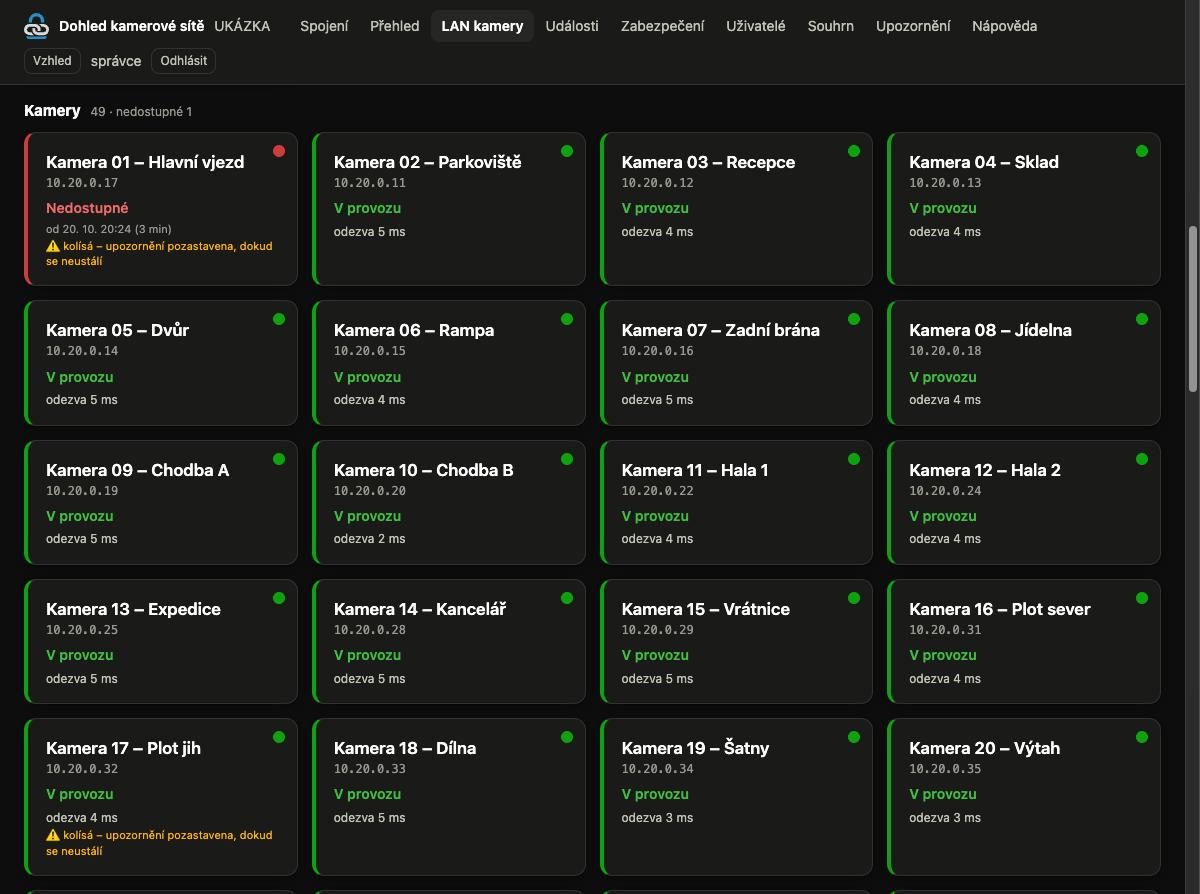1200x894 pixels.
Task: Click the green status dot on Kamera 12
Action: coord(1142,459)
